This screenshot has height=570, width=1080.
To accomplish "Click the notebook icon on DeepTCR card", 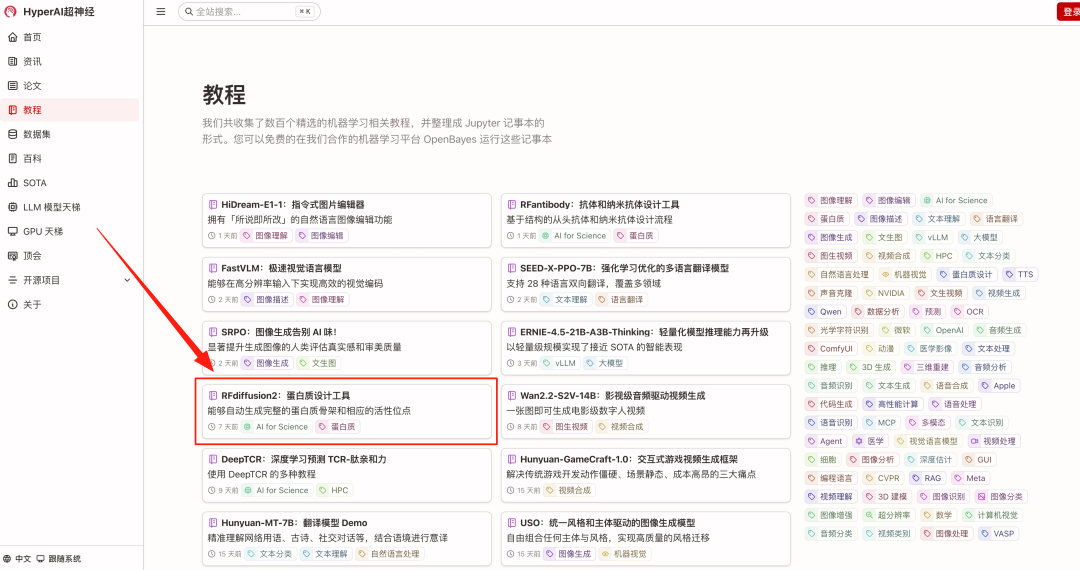I will 213,459.
